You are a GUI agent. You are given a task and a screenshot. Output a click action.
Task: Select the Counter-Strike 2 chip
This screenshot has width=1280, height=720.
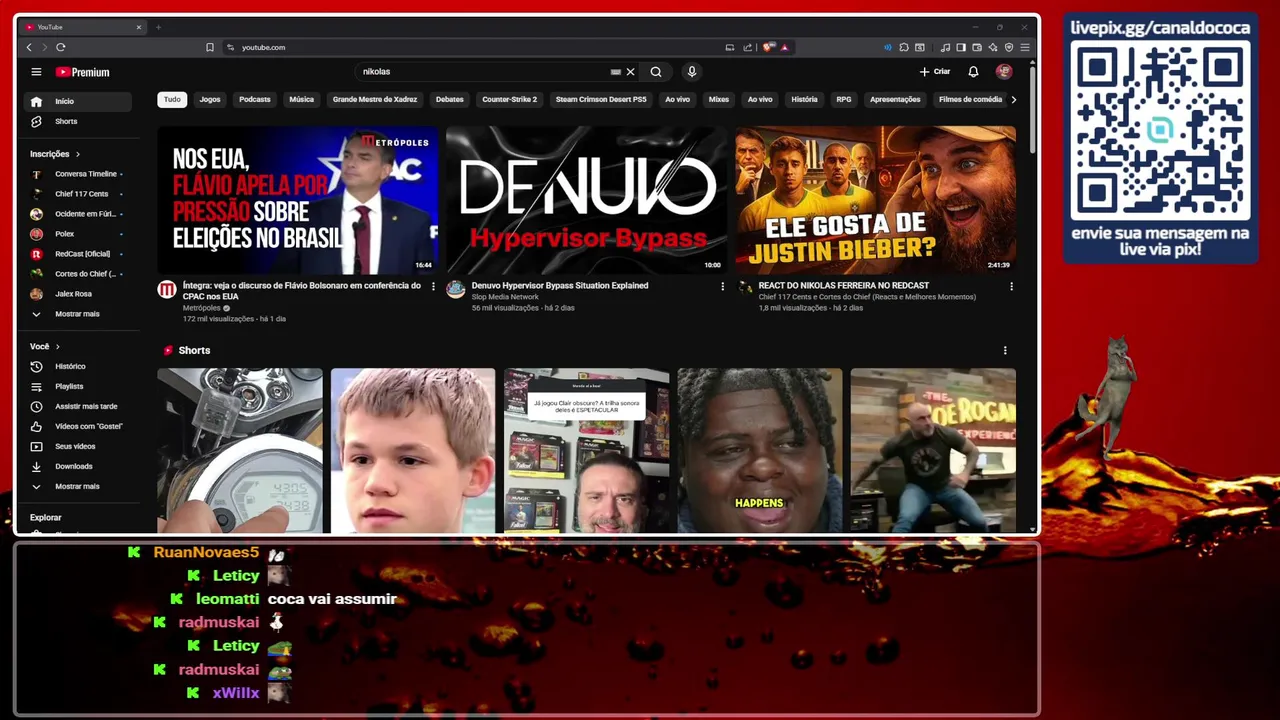coord(510,99)
